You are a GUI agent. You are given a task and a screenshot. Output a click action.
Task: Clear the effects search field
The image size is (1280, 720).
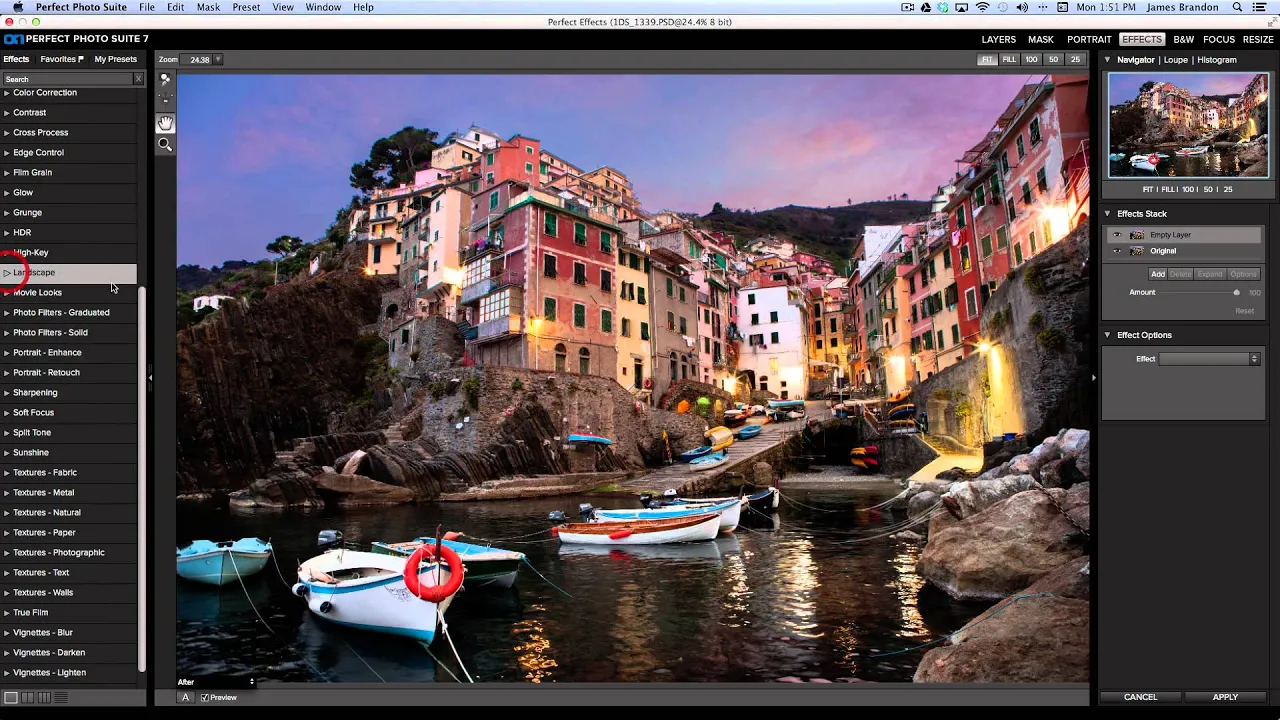(x=138, y=79)
